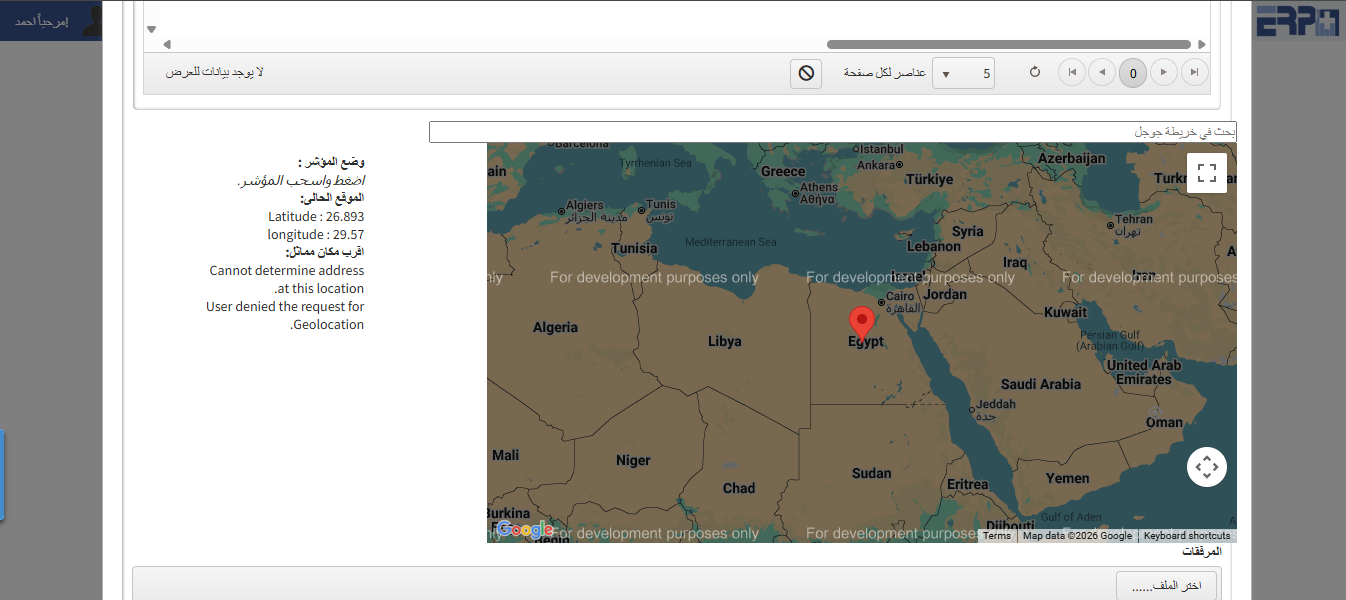Viewport: 1346px width, 600px height.
Task: Open the items per page dropdown
Action: pyautogui.click(x=963, y=73)
